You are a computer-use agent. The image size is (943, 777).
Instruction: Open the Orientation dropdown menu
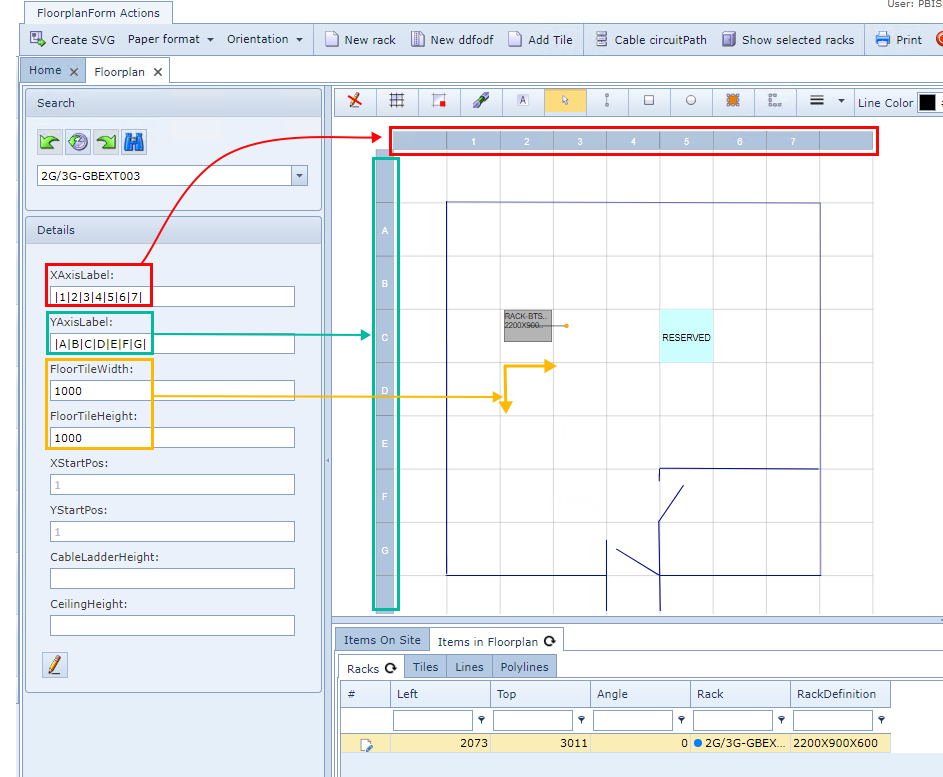click(x=265, y=40)
